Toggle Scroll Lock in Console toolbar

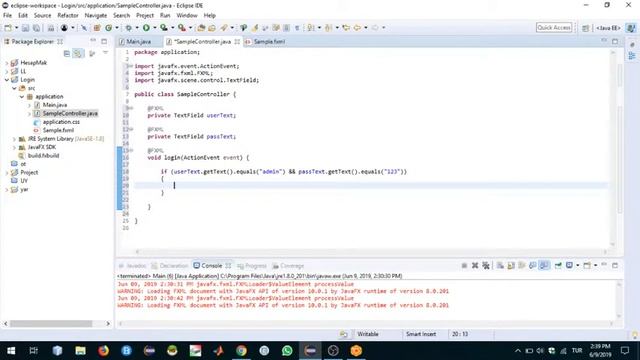click(511, 266)
